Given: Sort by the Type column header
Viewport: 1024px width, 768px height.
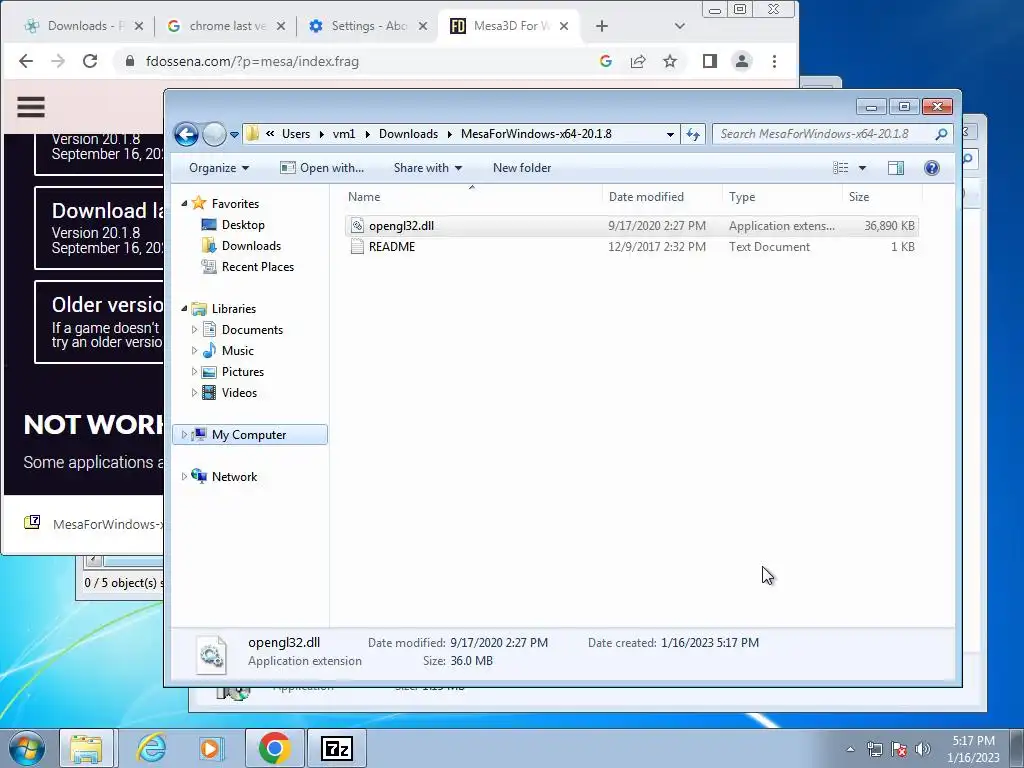Looking at the screenshot, I should tap(782, 197).
